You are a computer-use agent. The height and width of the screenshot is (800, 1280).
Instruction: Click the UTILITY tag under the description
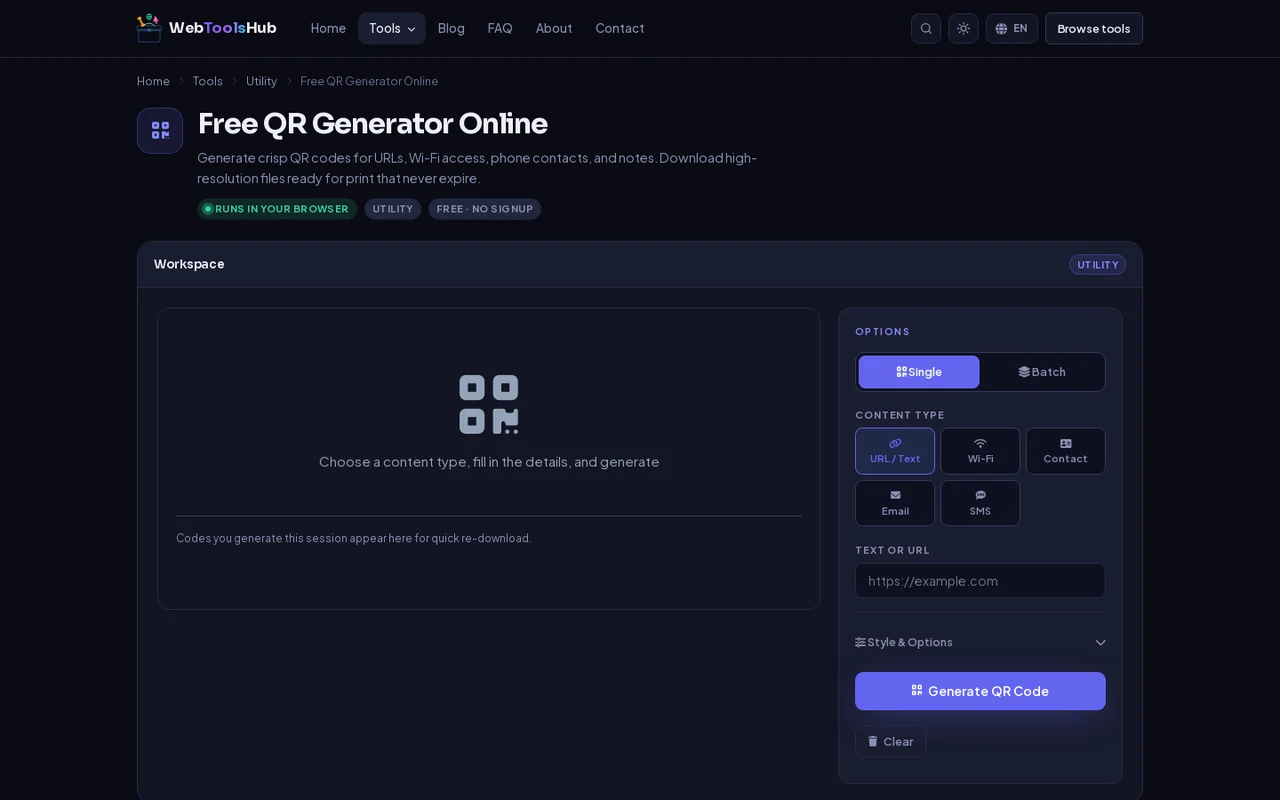(x=393, y=209)
